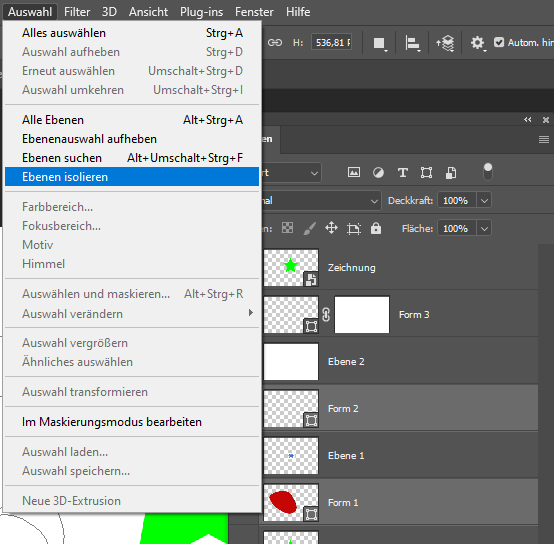Screen dimensions: 554x544
Task: Edit the Deckkraft opacity value
Action: click(x=456, y=201)
